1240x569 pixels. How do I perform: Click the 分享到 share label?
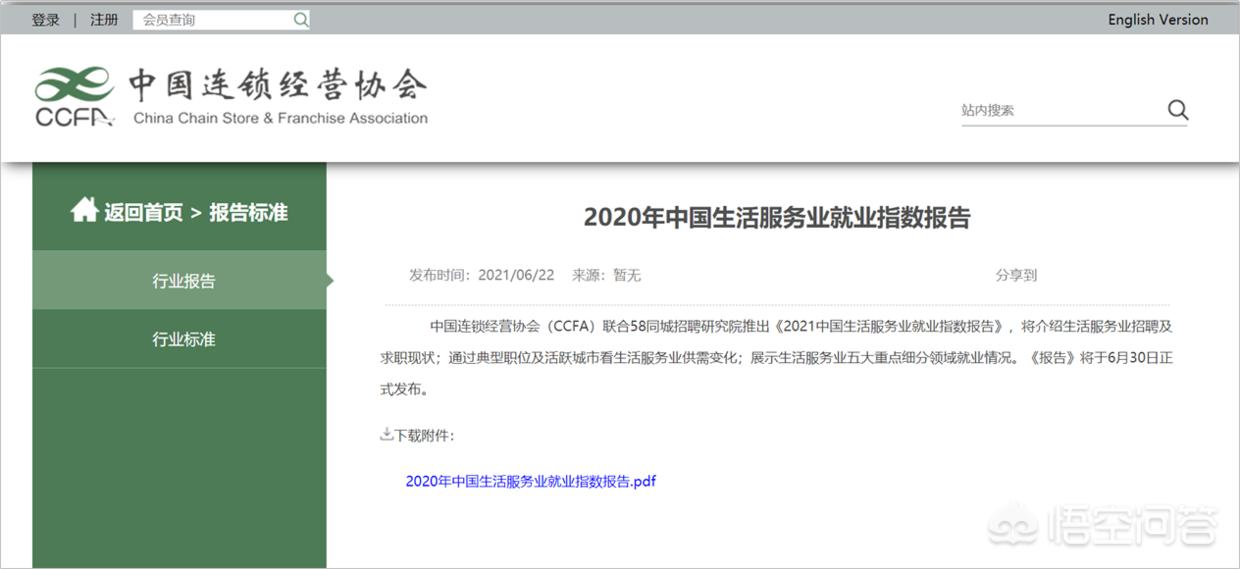[x=1016, y=275]
